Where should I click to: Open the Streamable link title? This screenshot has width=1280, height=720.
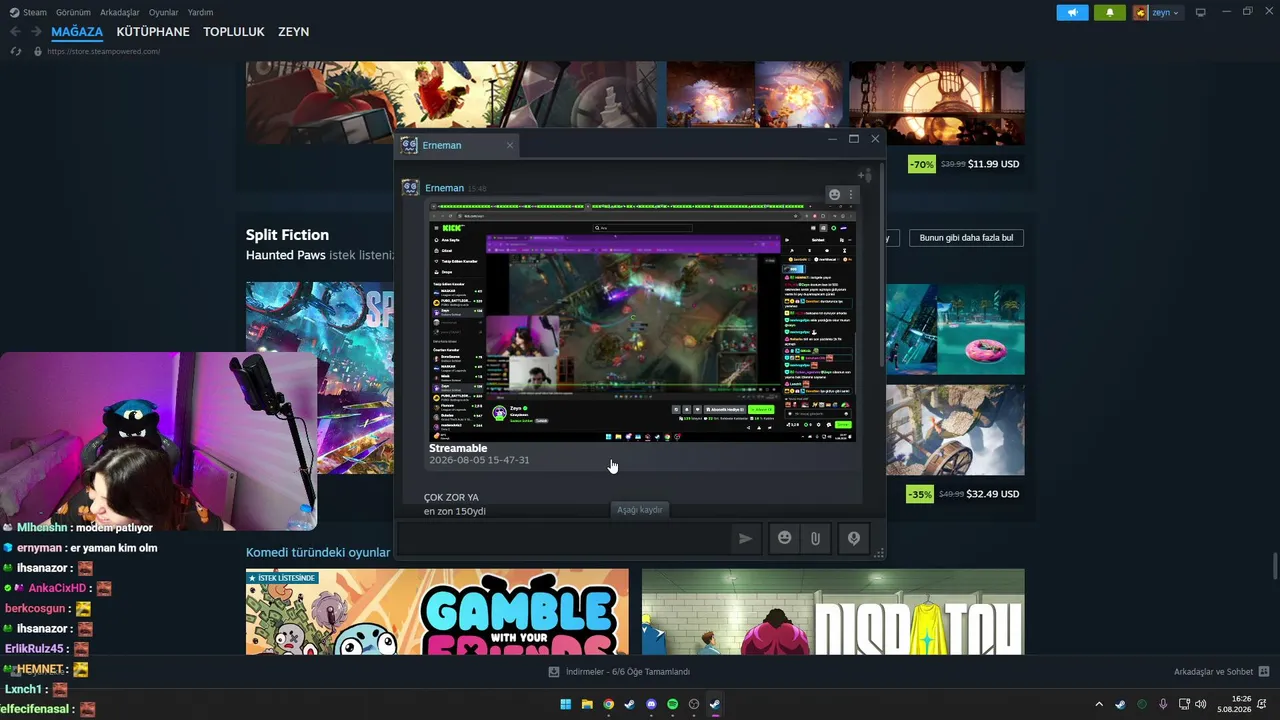coord(458,448)
